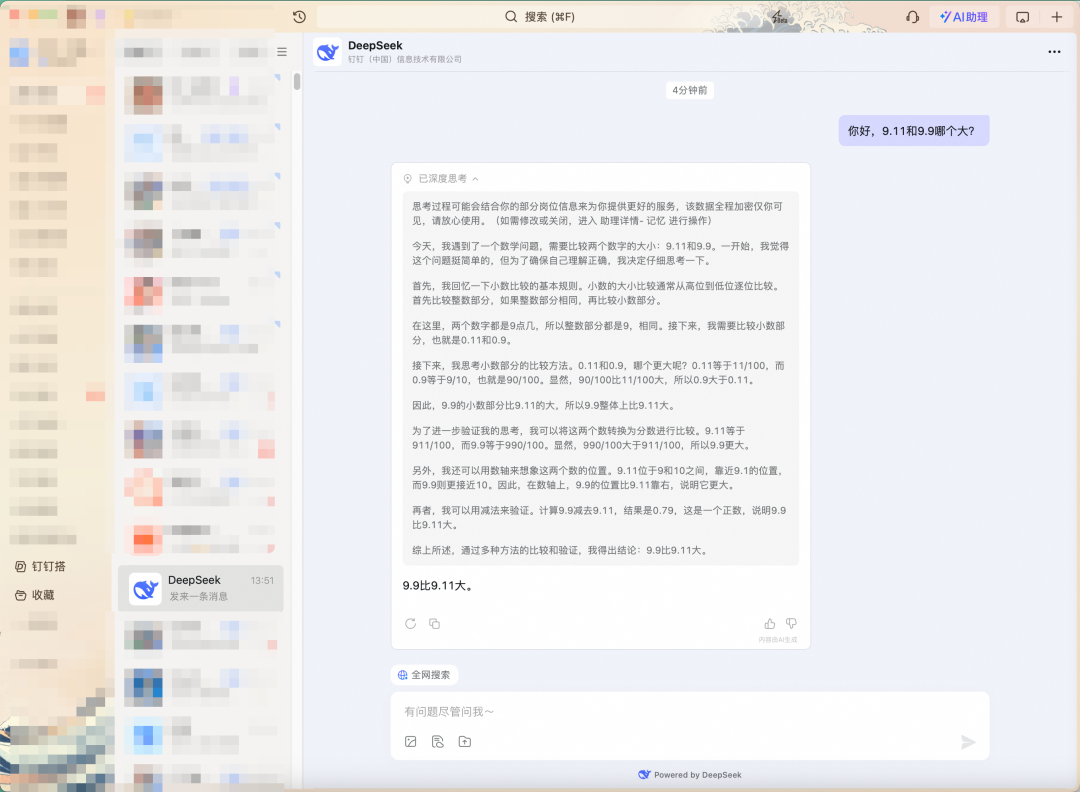Screen dimensions: 1080x792
Task: Click the regenerate response icon
Action: [x=410, y=623]
